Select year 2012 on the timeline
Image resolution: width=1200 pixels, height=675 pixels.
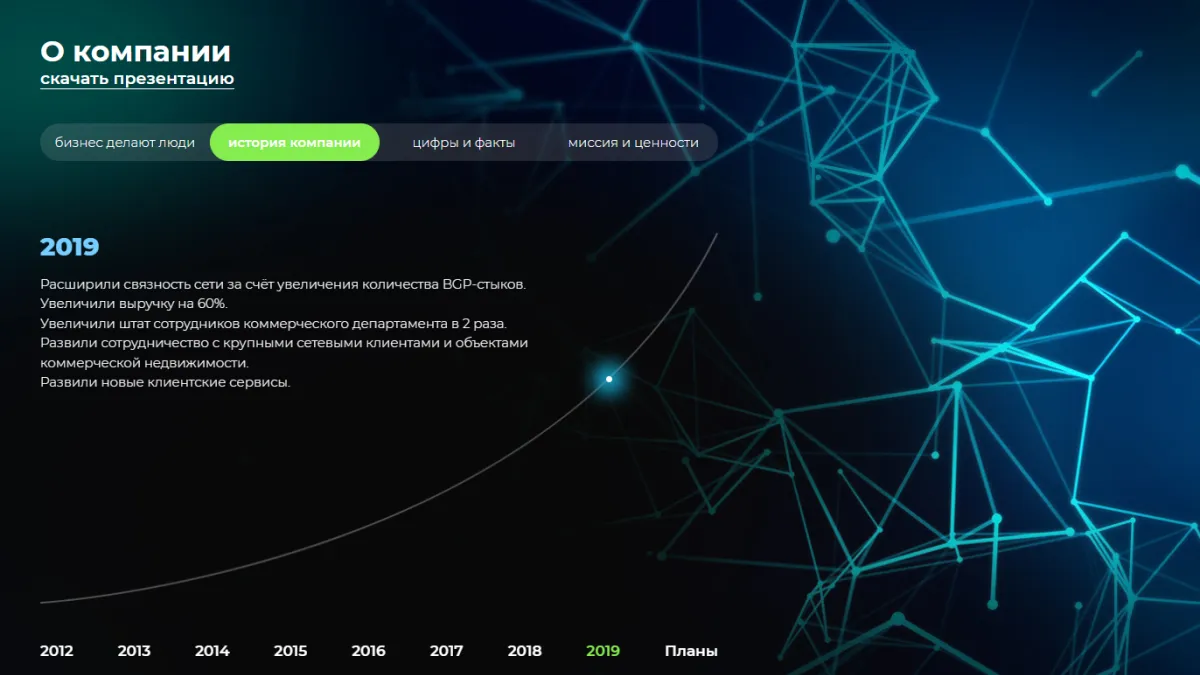[x=56, y=651]
